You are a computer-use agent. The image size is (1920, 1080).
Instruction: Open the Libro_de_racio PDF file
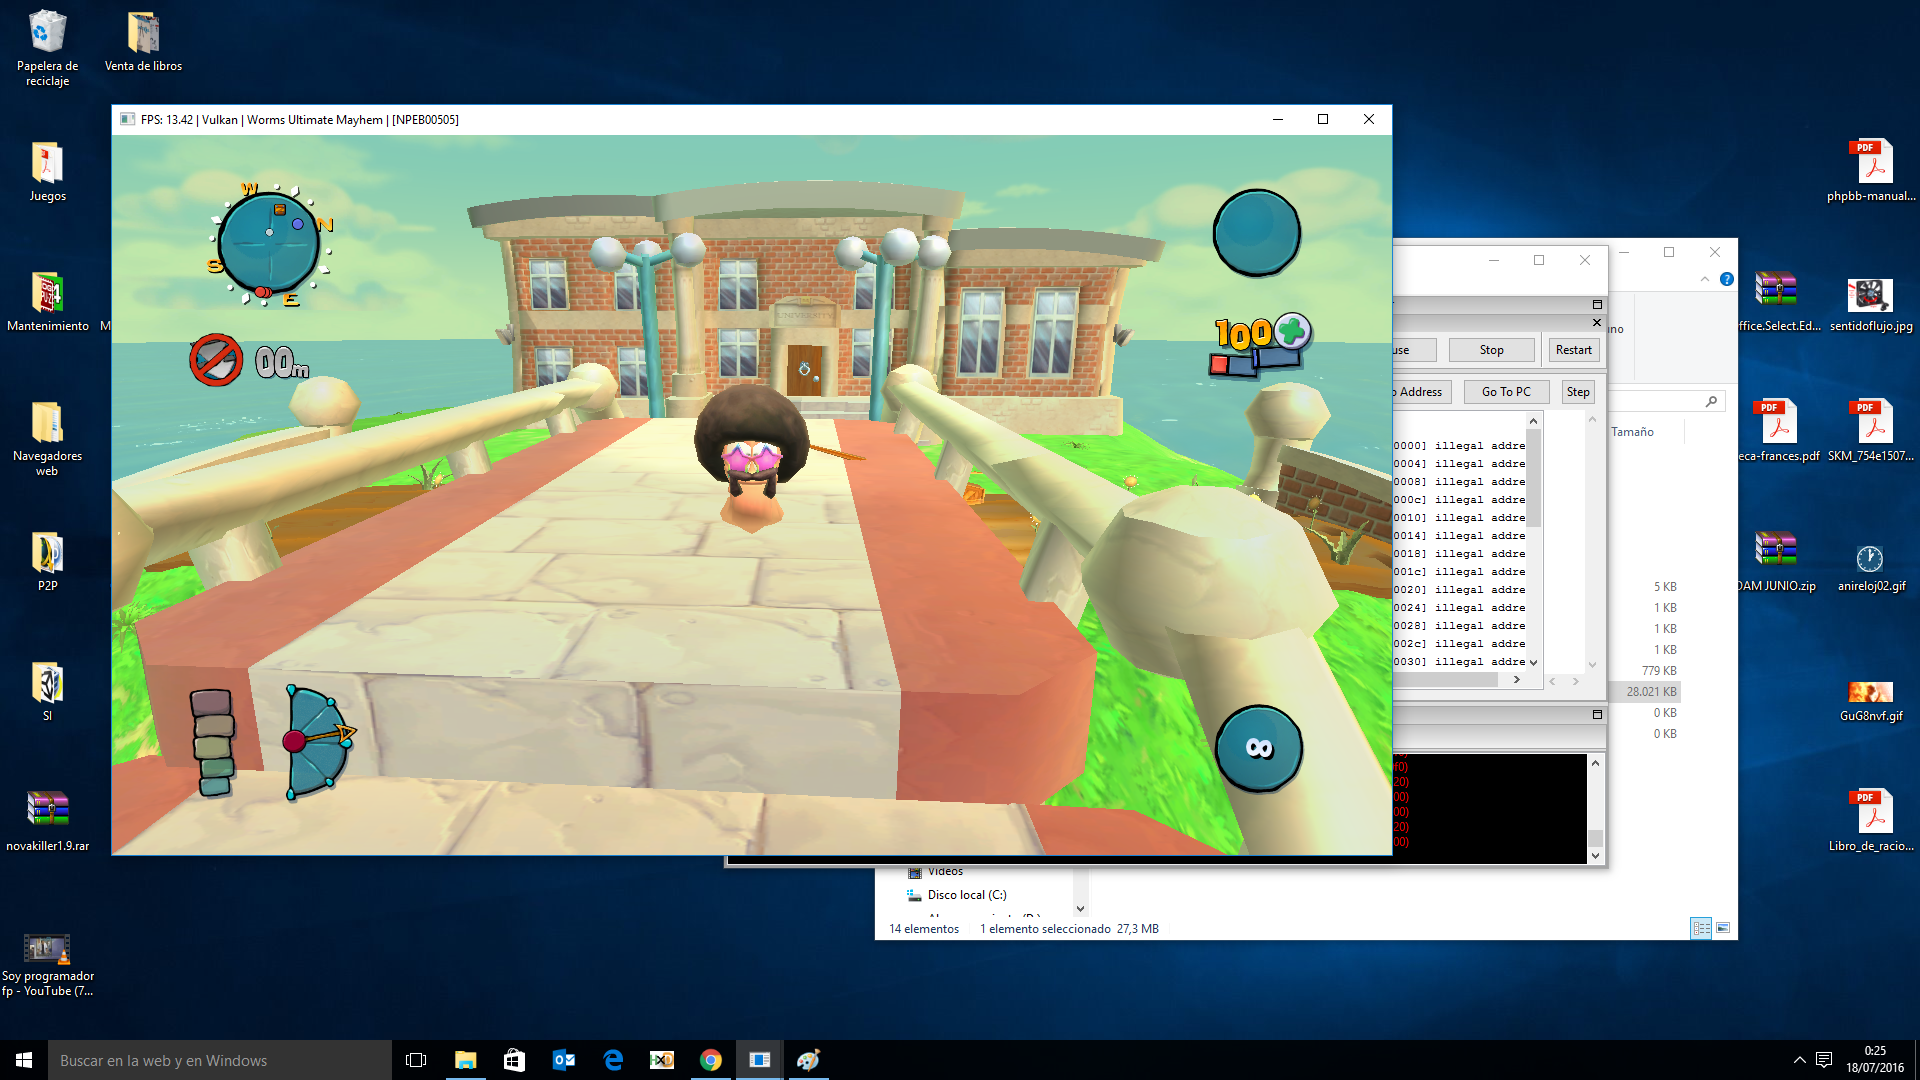point(1871,822)
